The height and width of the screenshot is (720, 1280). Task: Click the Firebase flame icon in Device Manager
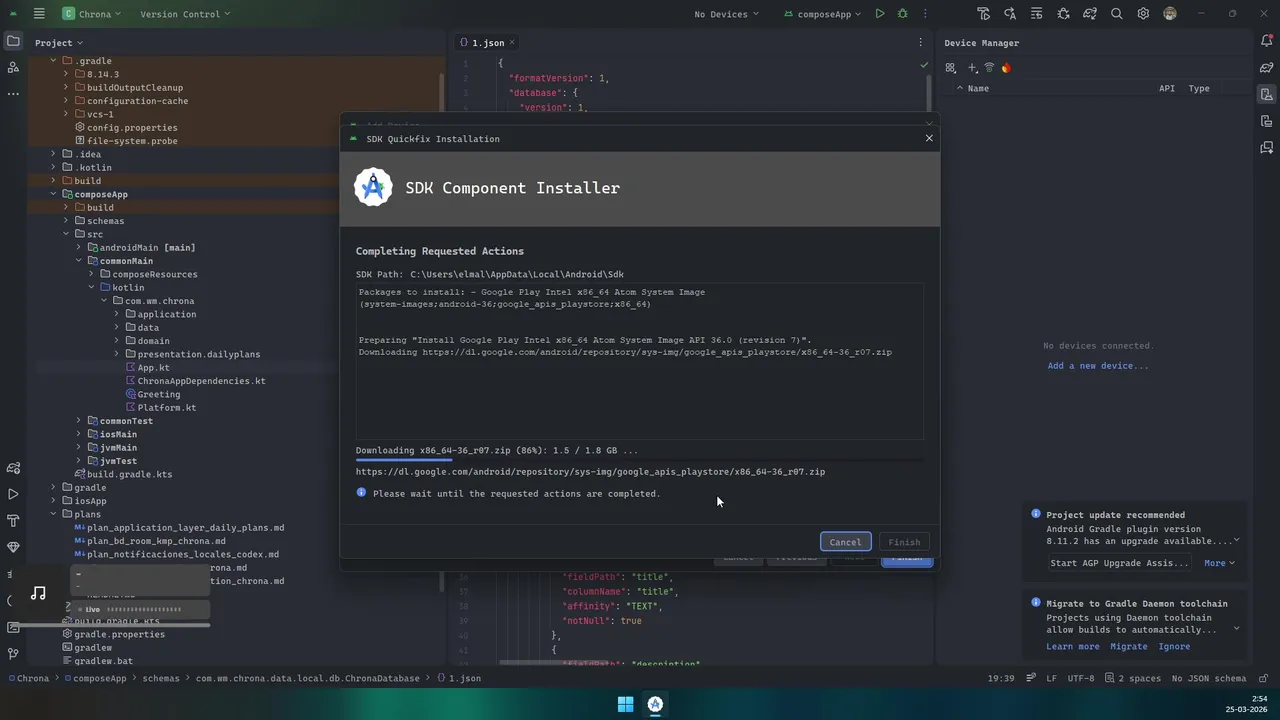click(1006, 68)
